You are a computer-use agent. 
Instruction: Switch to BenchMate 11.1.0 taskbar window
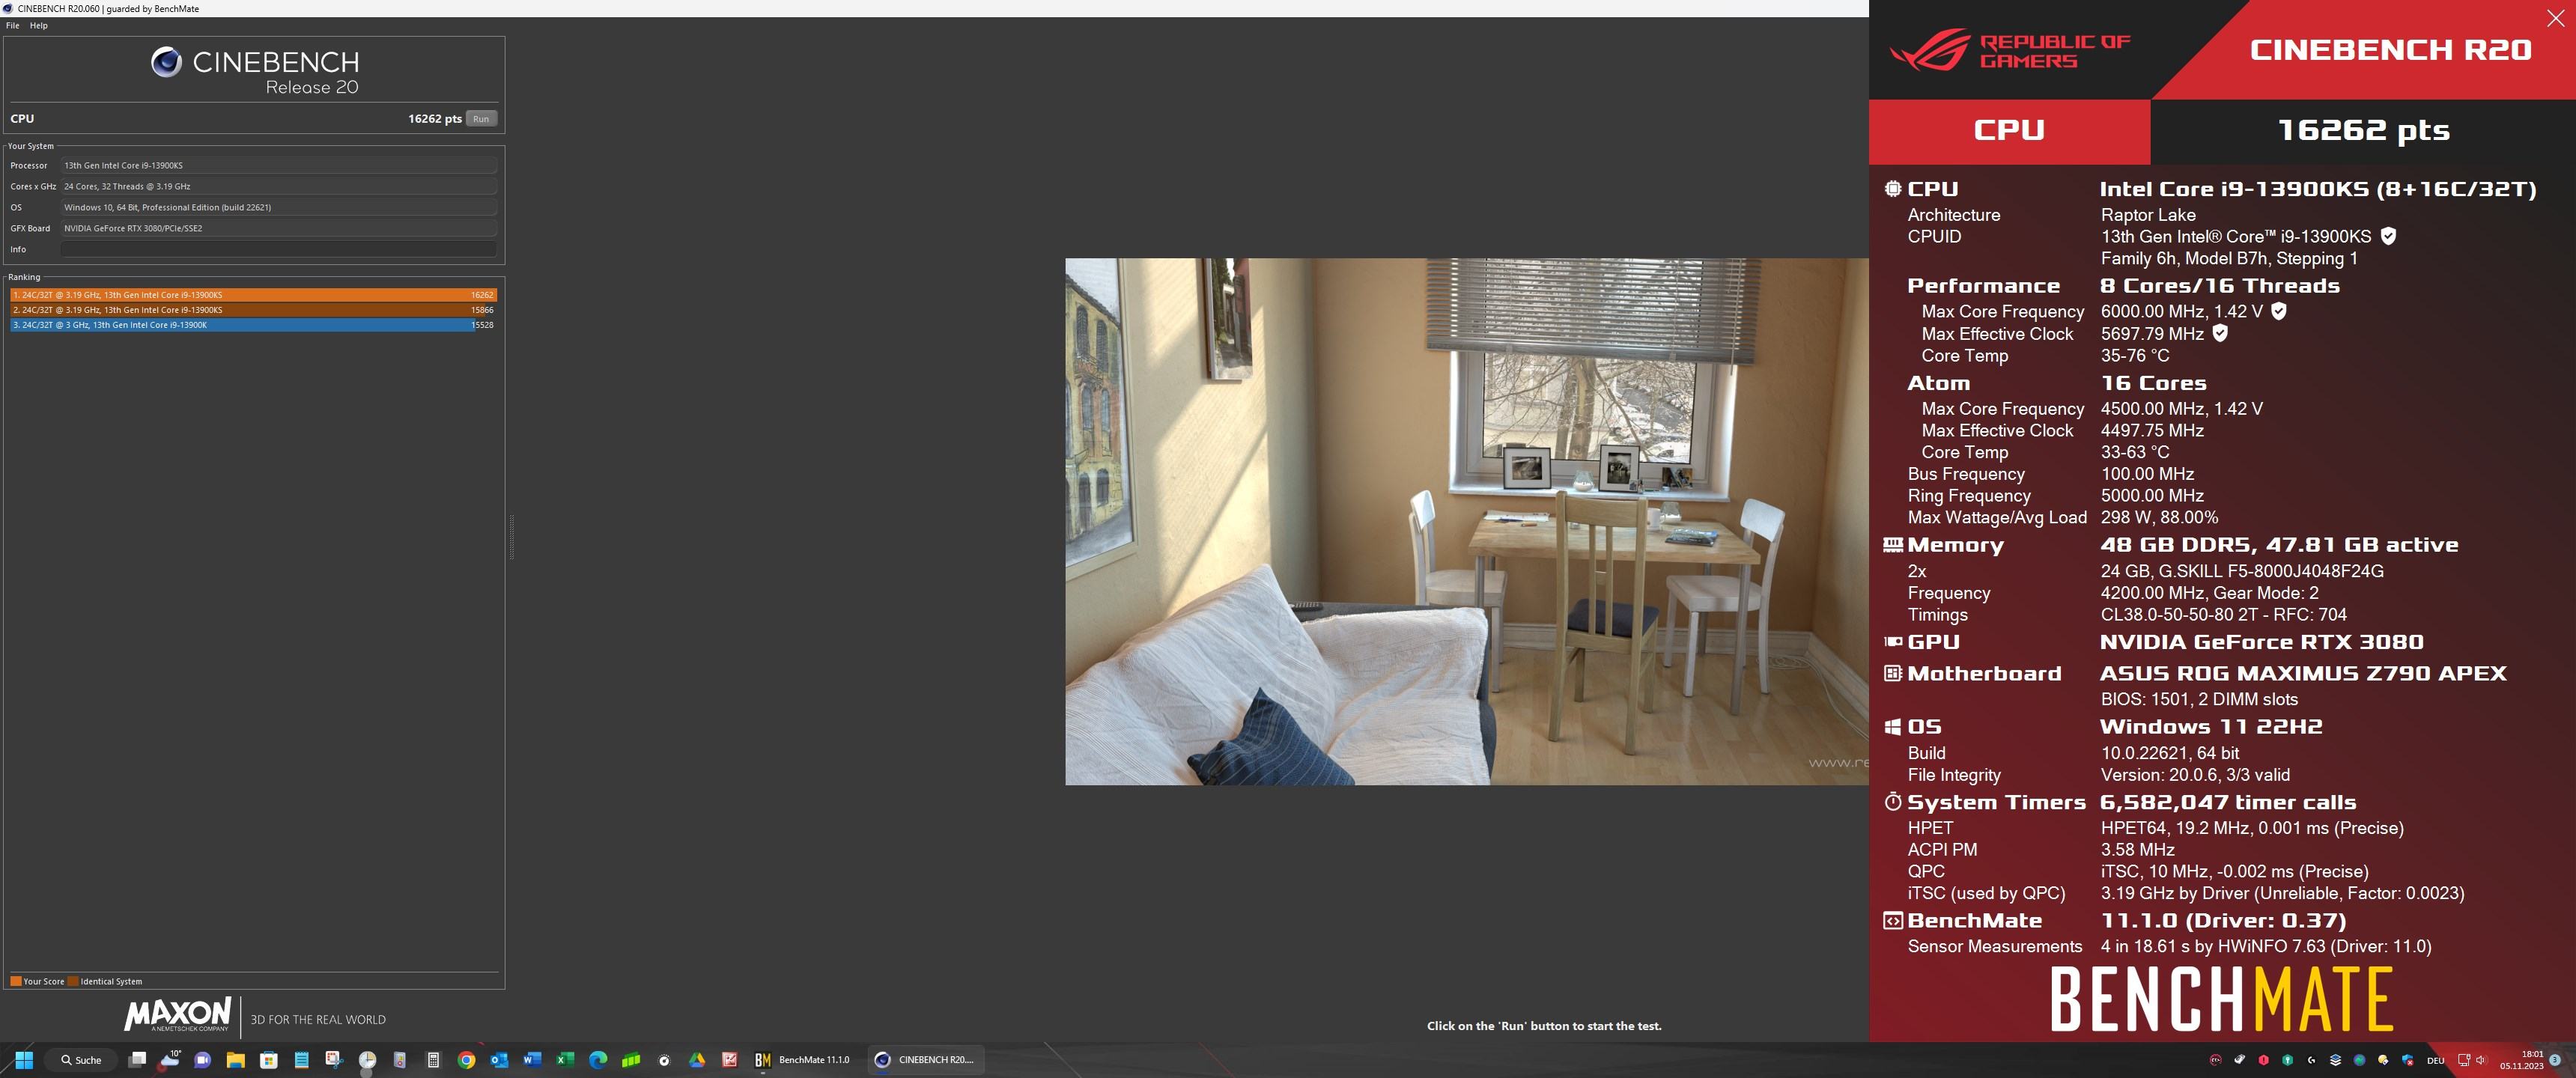pos(802,1060)
